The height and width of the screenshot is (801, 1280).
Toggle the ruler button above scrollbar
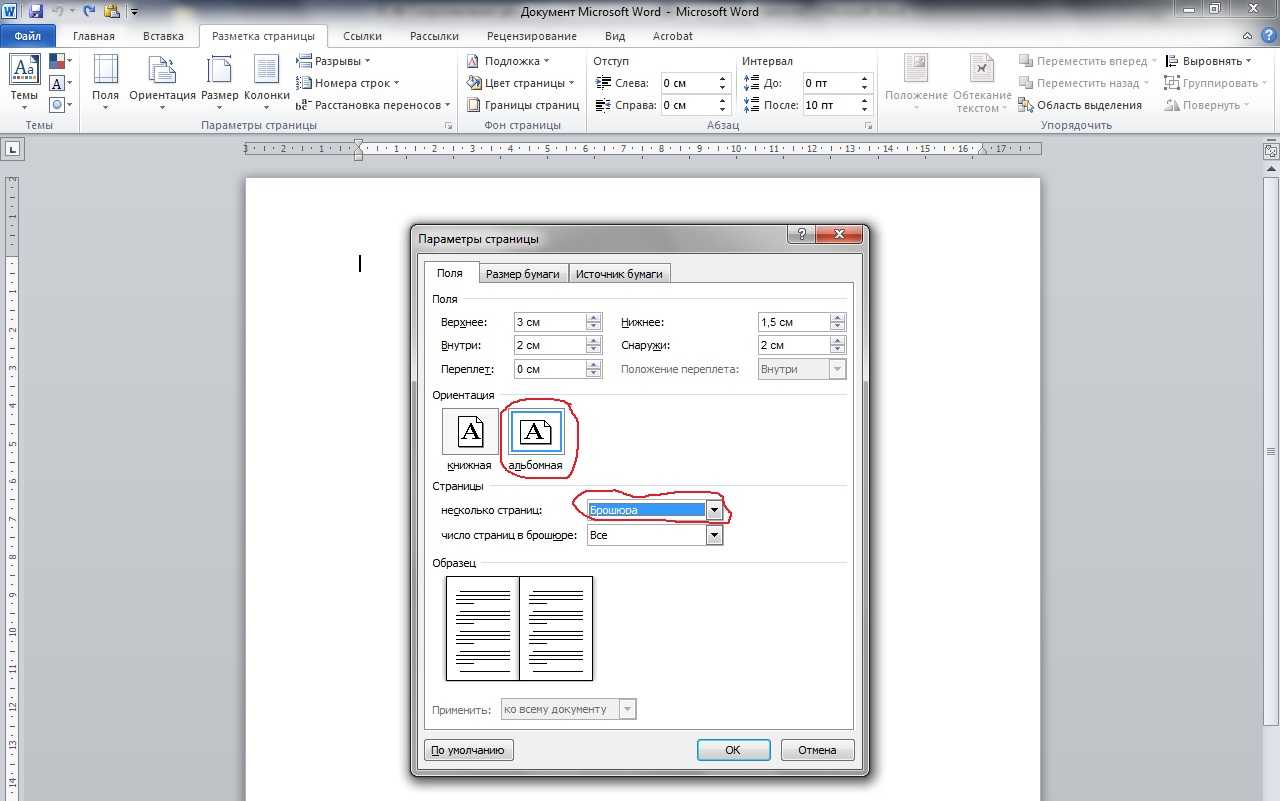click(x=1271, y=150)
